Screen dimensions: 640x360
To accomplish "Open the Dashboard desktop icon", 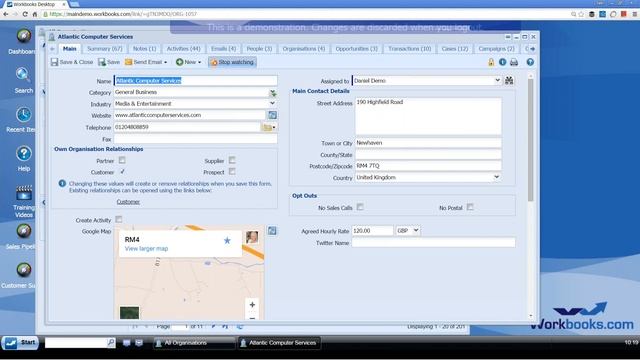I will [24, 36].
